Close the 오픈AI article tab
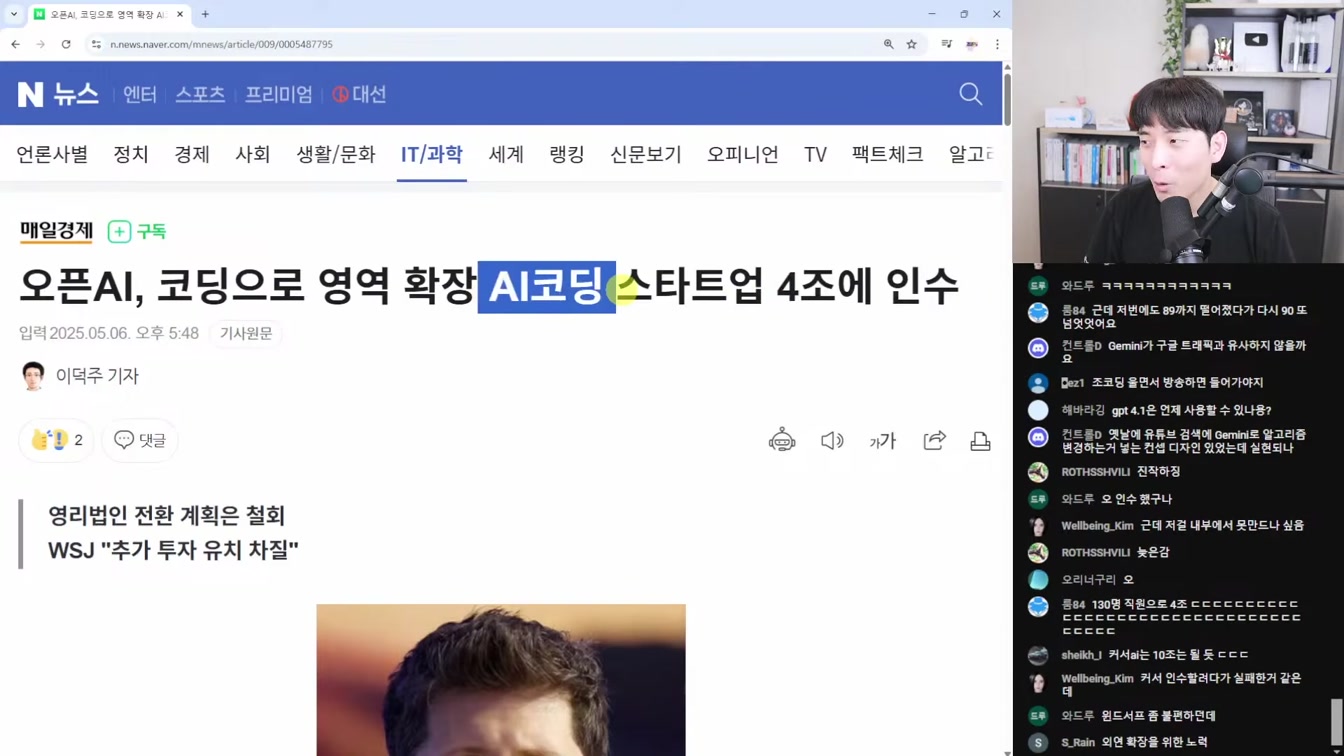 [x=180, y=14]
